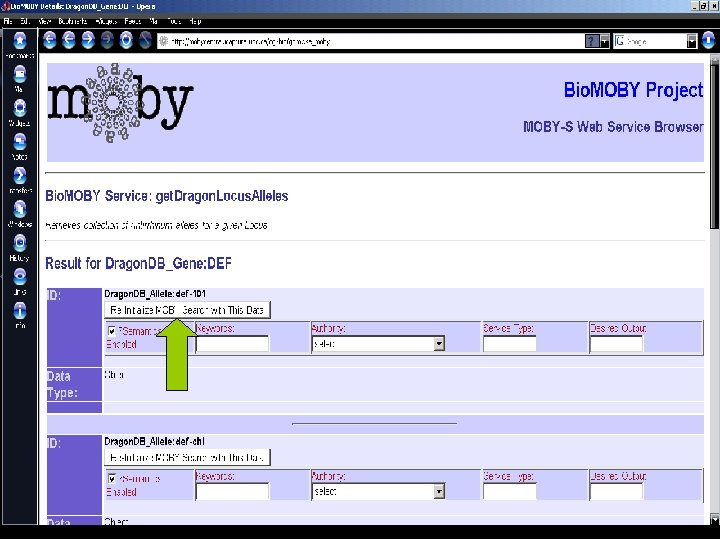Open the search engine dropdown arrow
The image size is (720, 540).
[692, 41]
